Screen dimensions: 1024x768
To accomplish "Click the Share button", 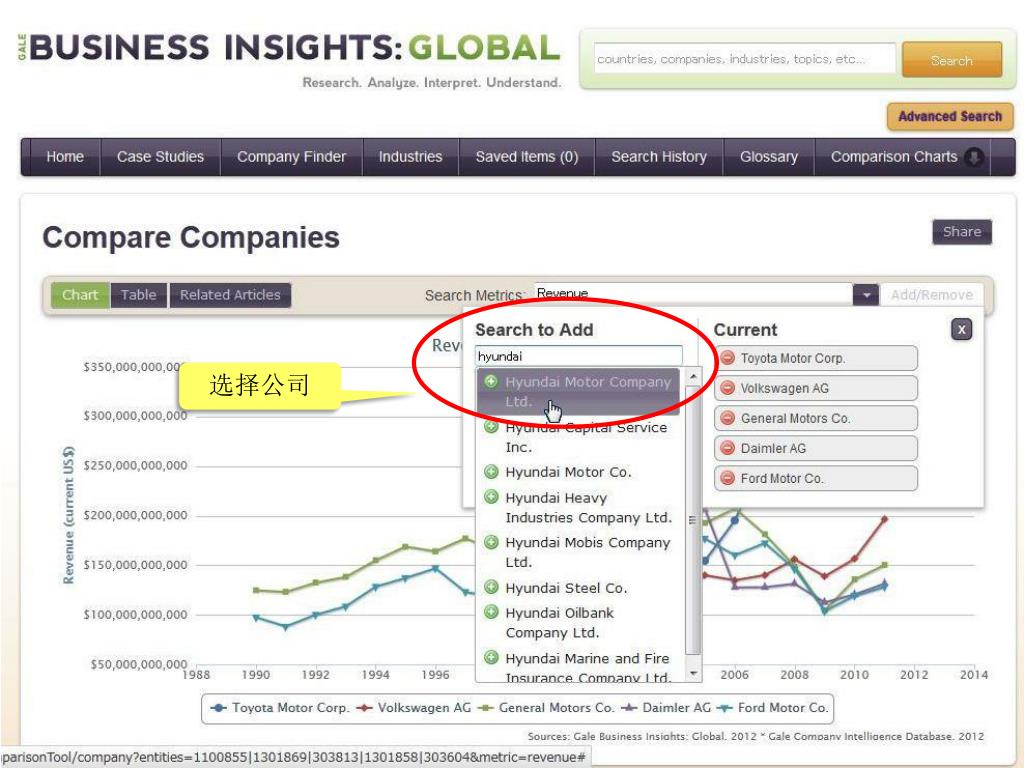I will (961, 232).
